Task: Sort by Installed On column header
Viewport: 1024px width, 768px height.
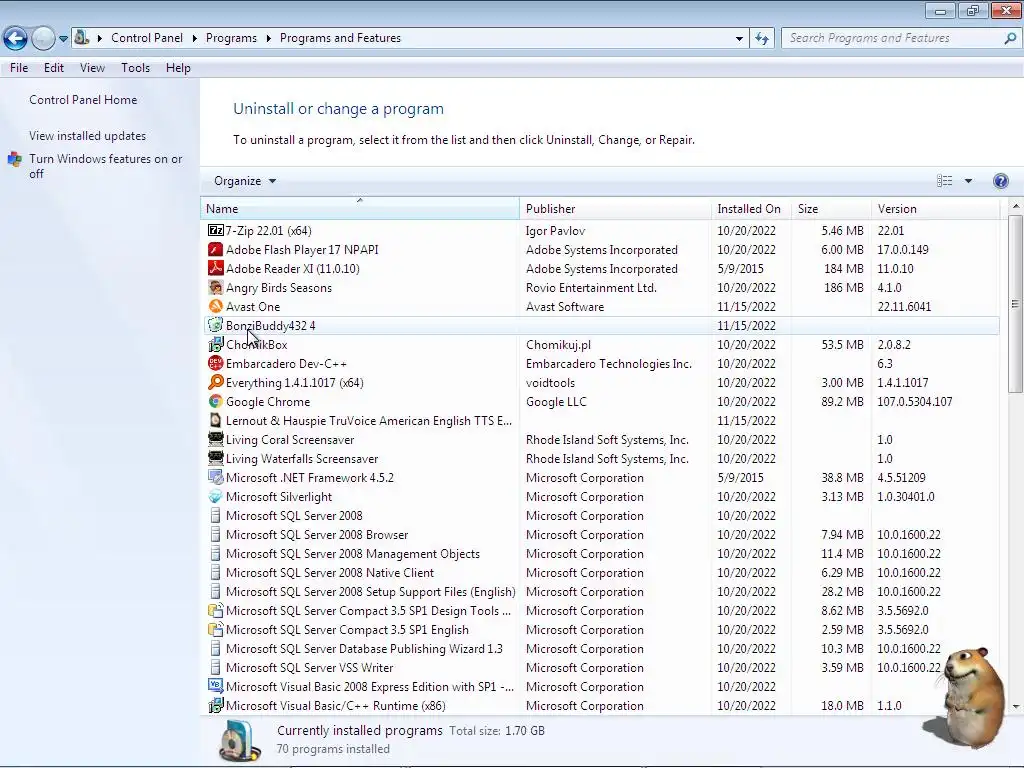Action: pos(751,209)
